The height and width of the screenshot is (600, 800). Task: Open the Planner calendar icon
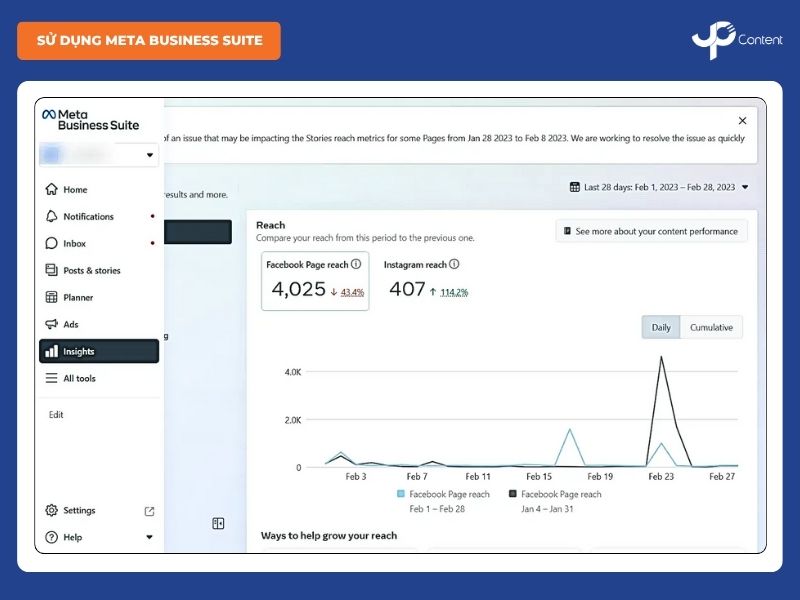pyautogui.click(x=52, y=298)
